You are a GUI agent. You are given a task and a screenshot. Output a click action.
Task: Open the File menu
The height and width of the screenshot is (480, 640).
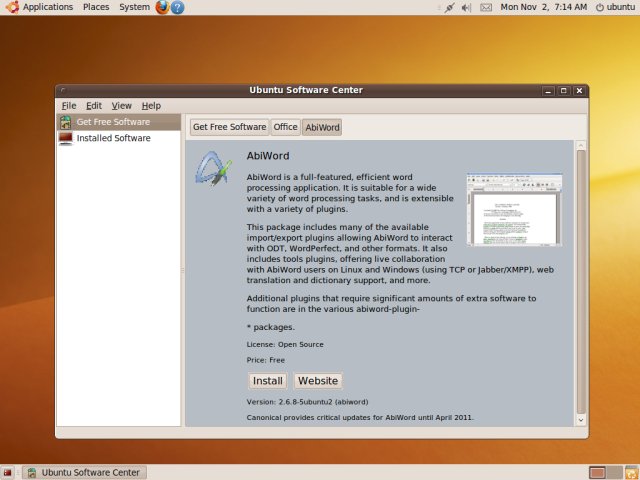point(69,106)
